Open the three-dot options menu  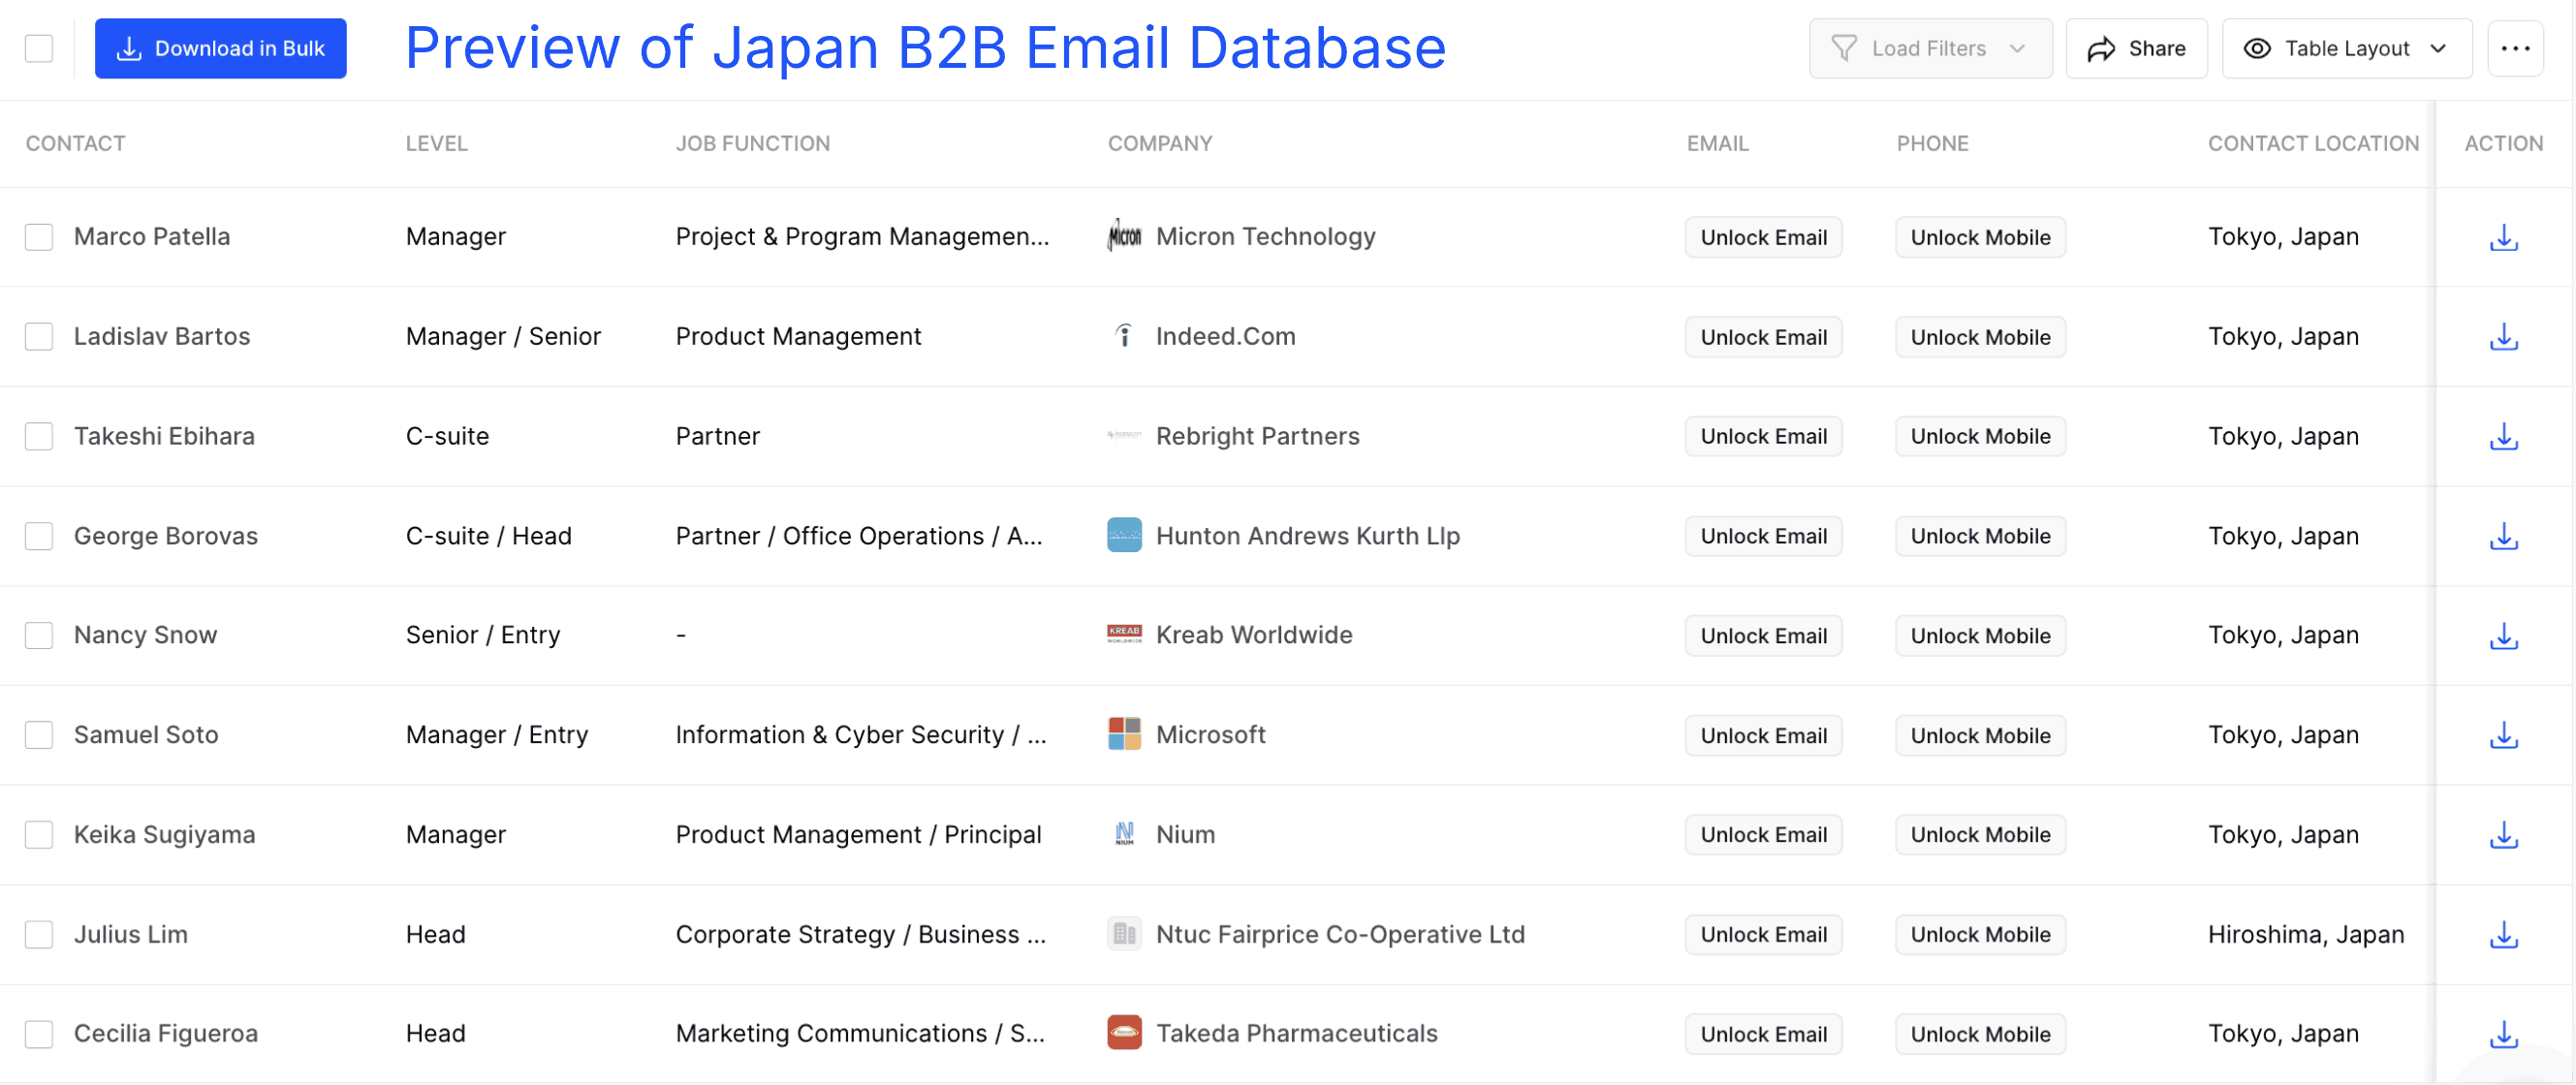2516,47
